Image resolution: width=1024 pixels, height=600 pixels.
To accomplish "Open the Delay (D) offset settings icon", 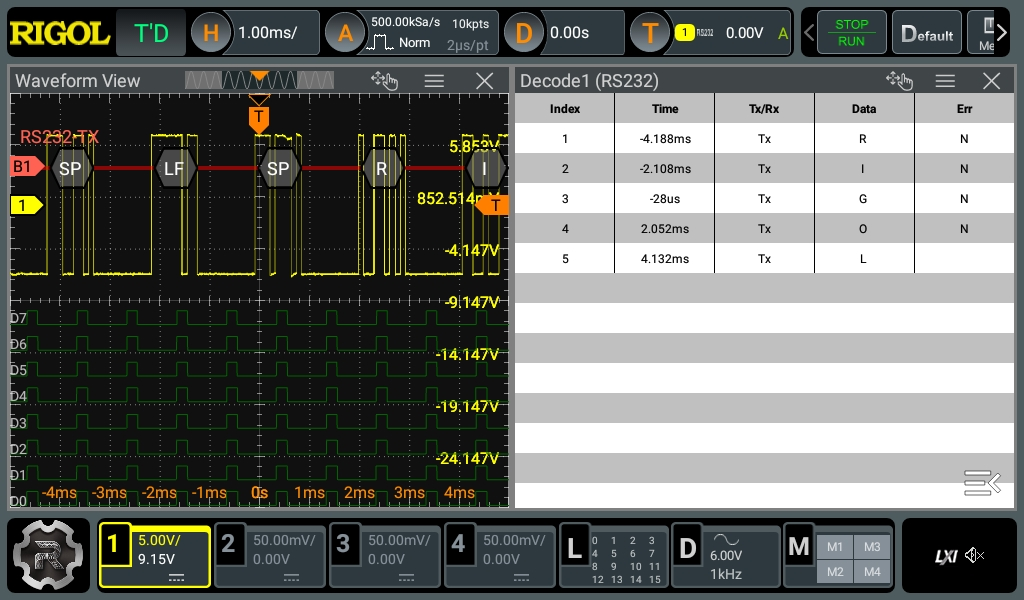I will 524,33.
